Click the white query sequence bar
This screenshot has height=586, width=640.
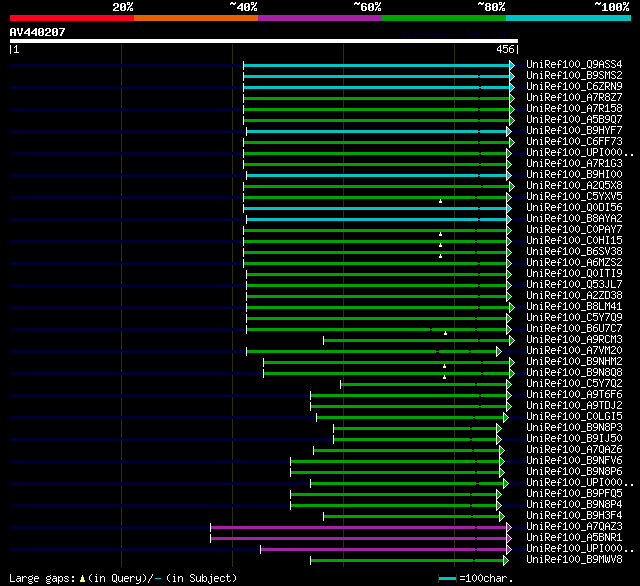click(x=264, y=41)
